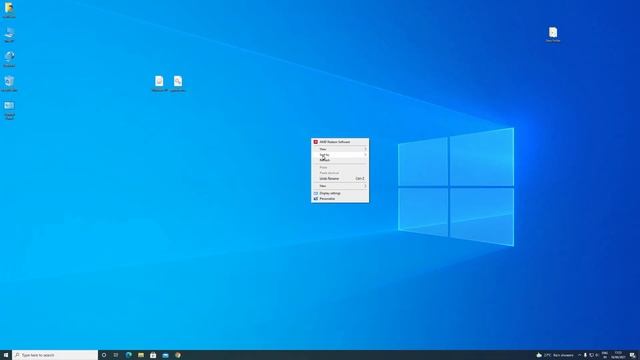This screenshot has height=360, width=640.
Task: Select Undo Rename in context menu
Action: (x=340, y=179)
